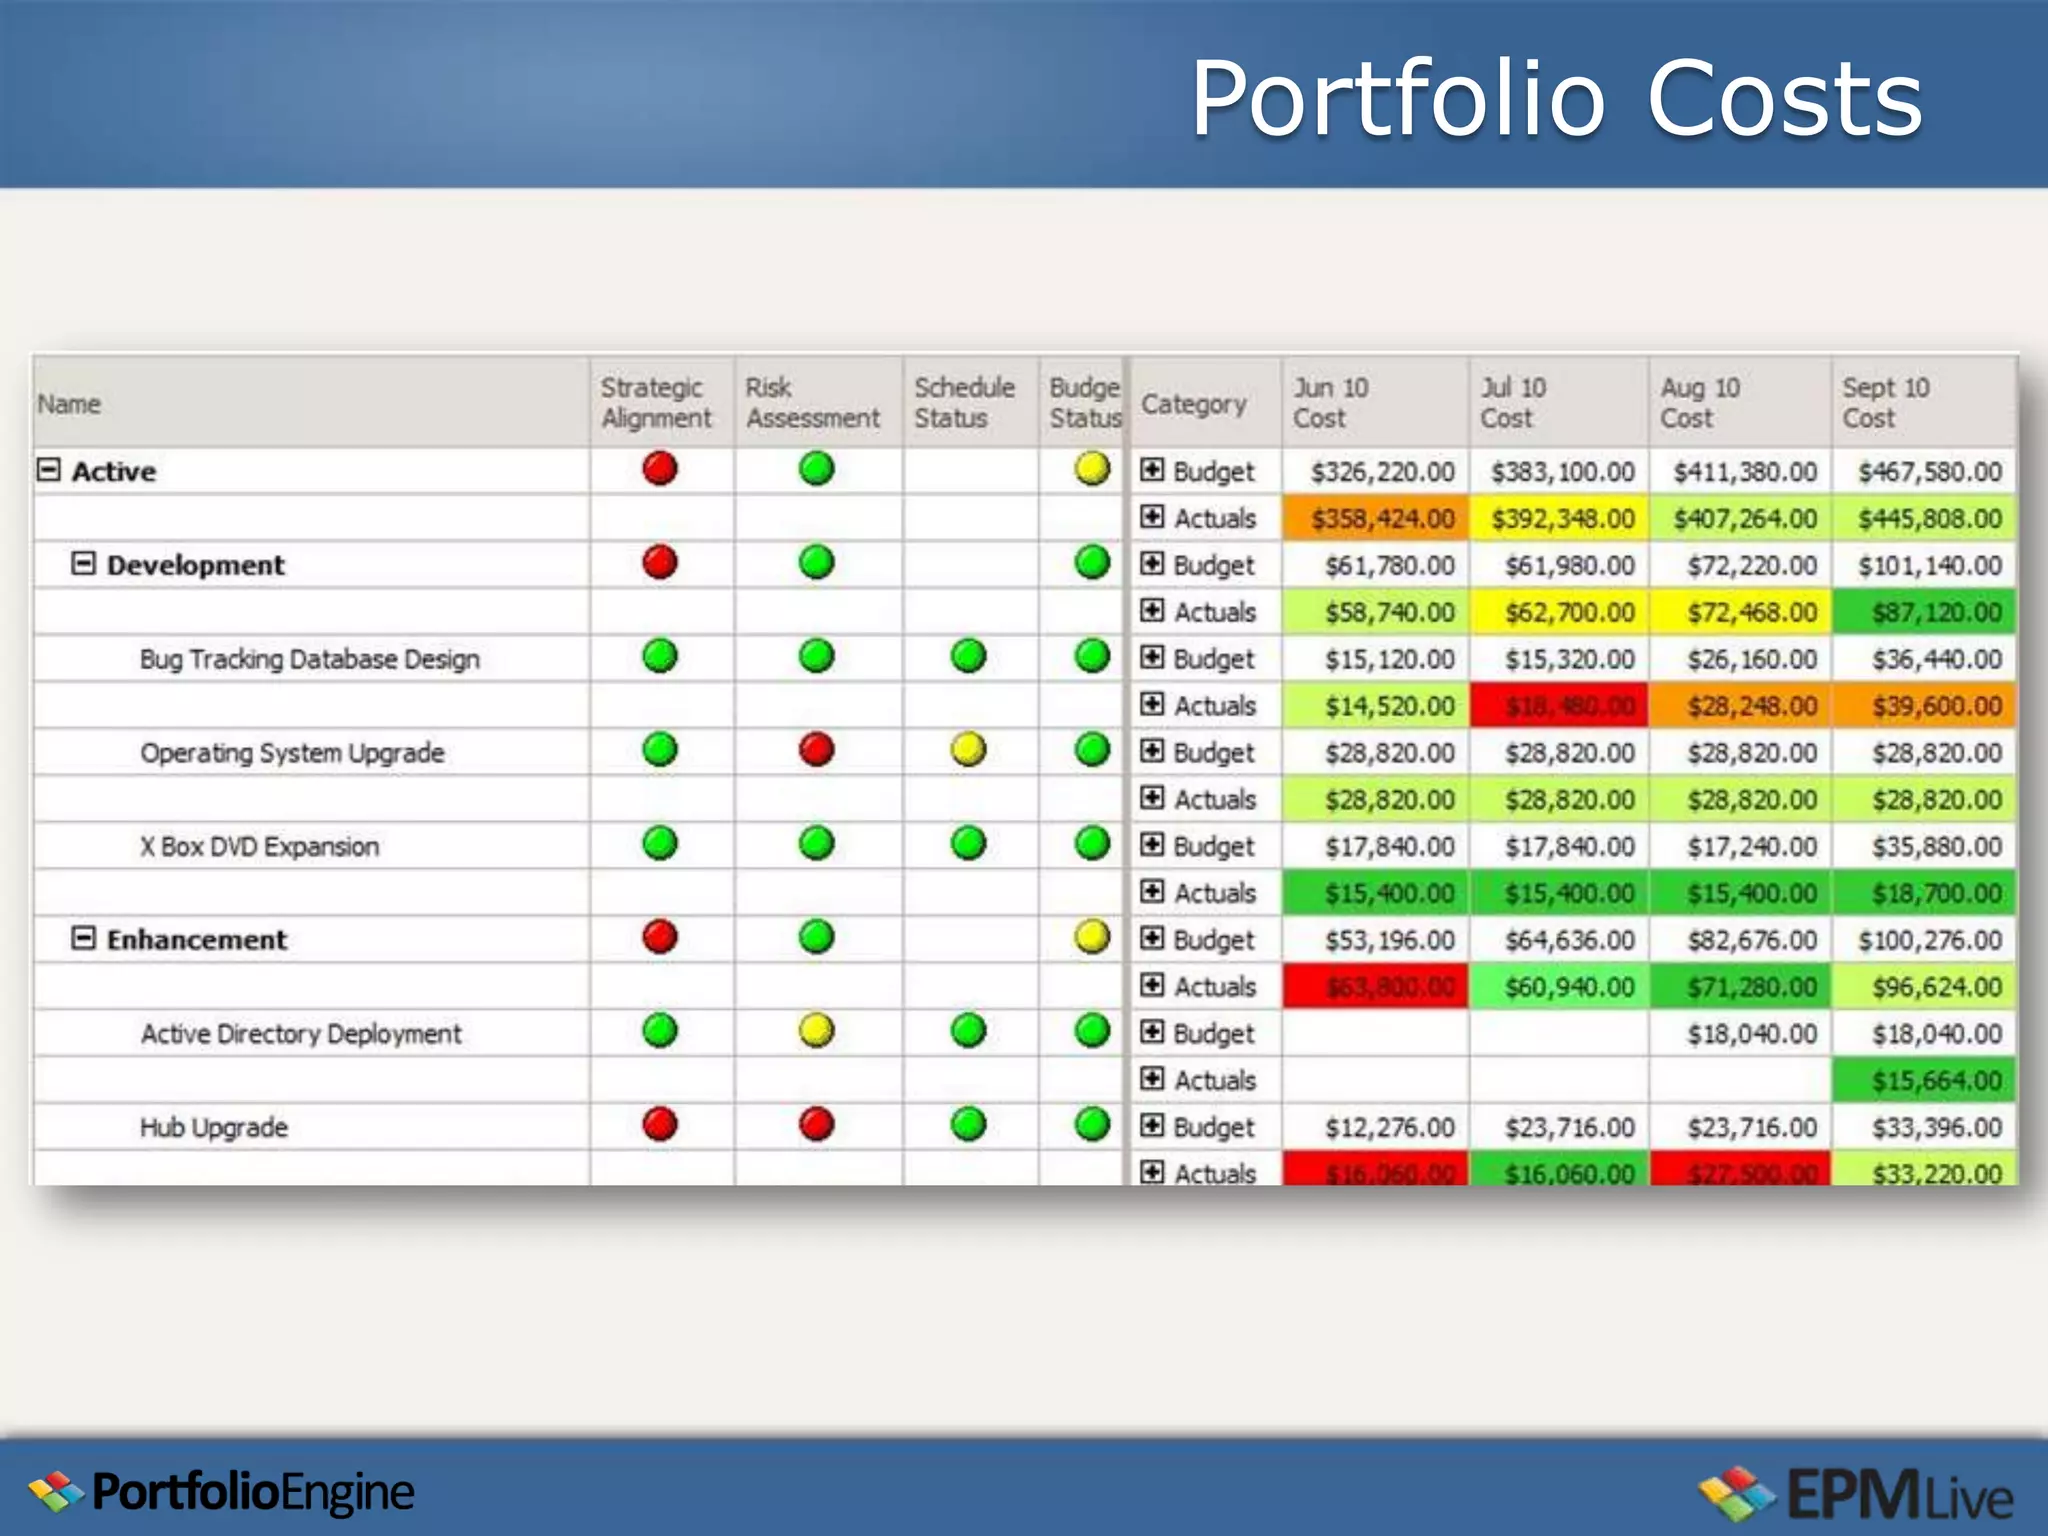This screenshot has width=2048, height=1536.
Task: Click Active Directory Deployment's yellow Risk indicator
Action: [x=817, y=1030]
